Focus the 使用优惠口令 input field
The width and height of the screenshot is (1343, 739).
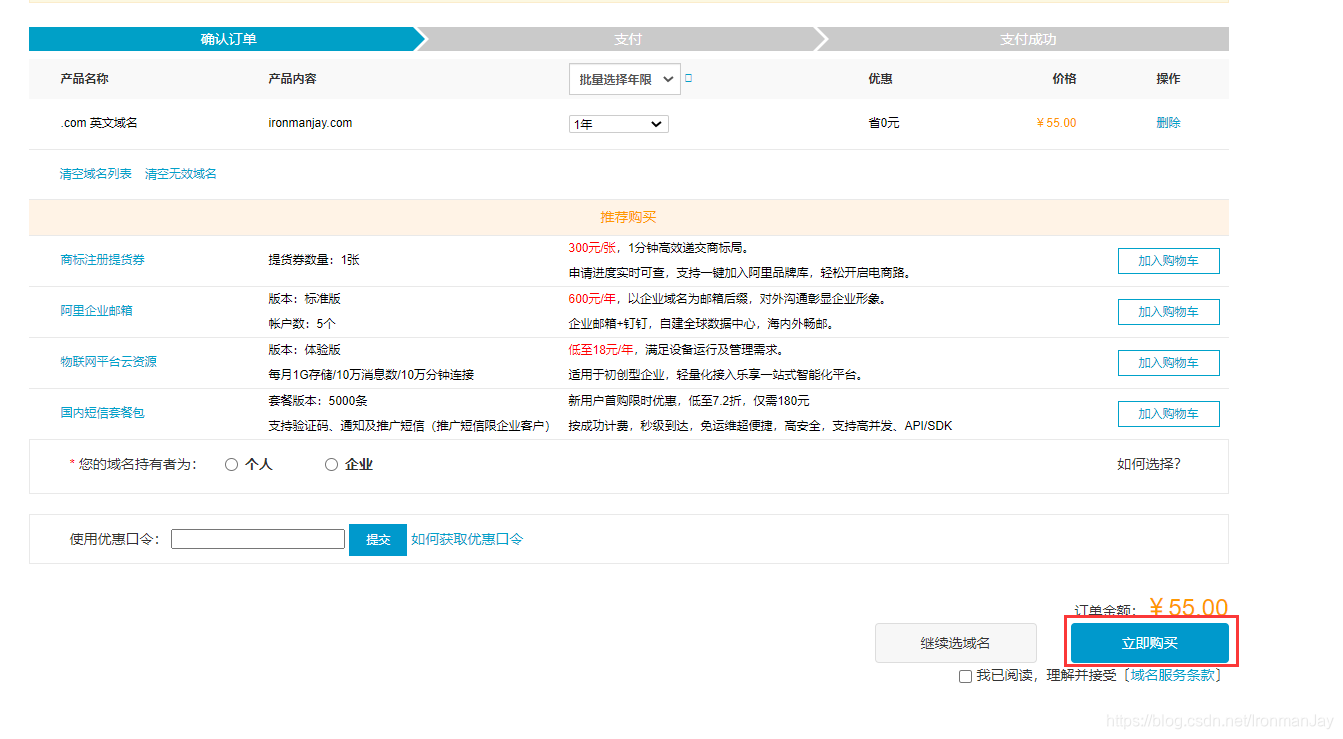pyautogui.click(x=258, y=539)
